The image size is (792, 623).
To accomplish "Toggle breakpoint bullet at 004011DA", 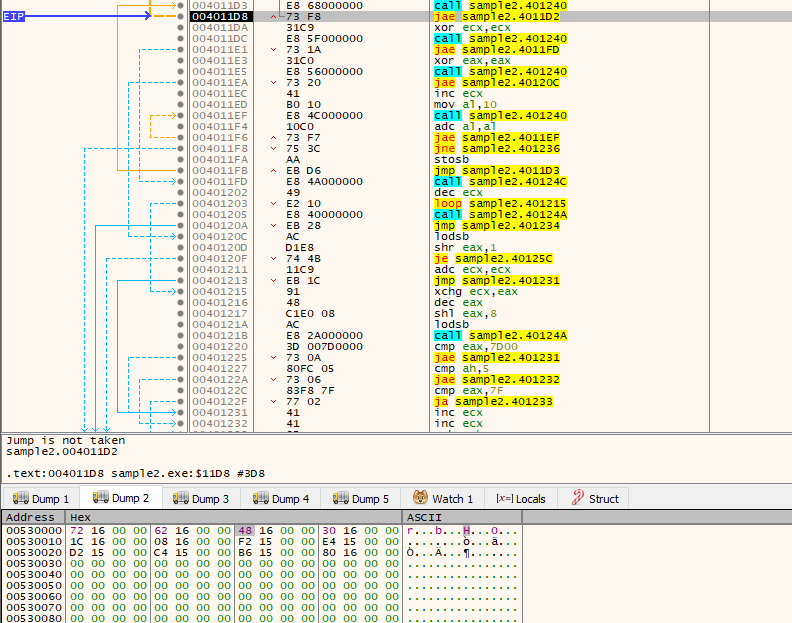I will (180, 28).
